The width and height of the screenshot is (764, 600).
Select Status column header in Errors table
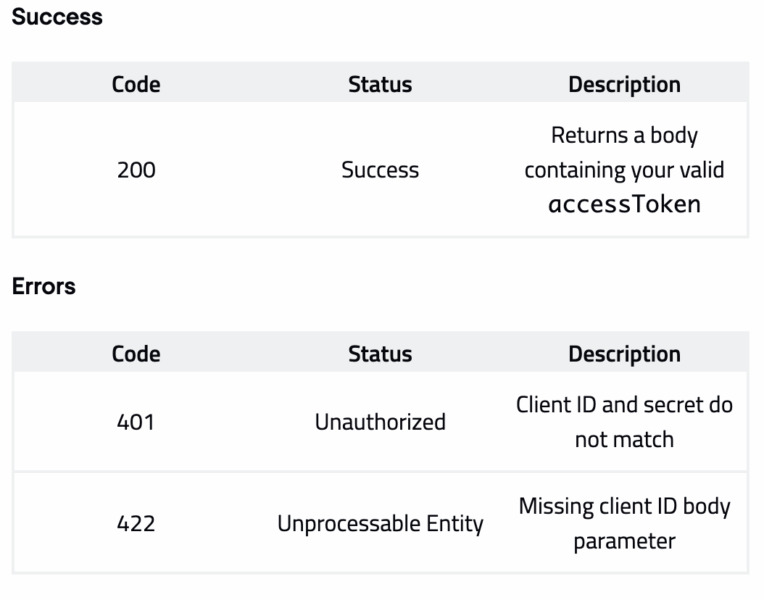380,354
